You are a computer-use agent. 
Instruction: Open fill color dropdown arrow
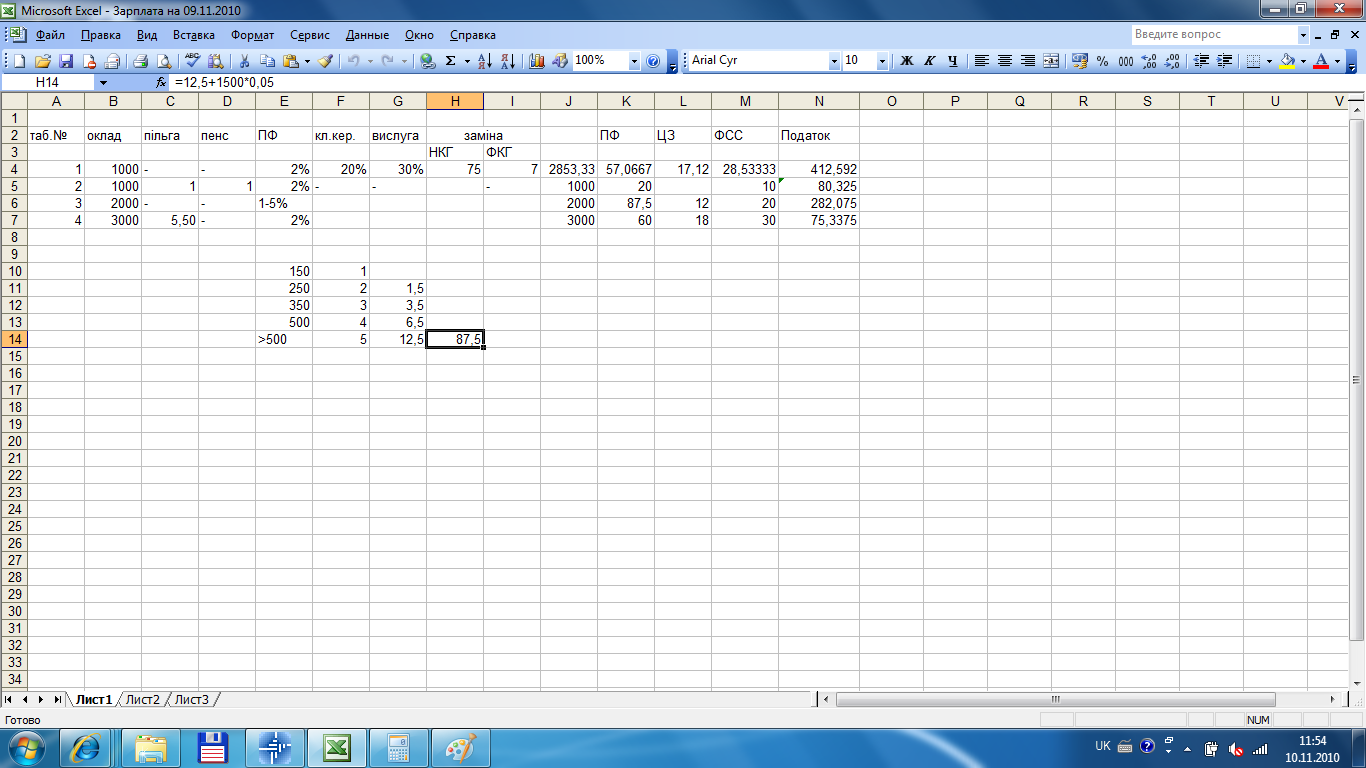(x=1304, y=61)
